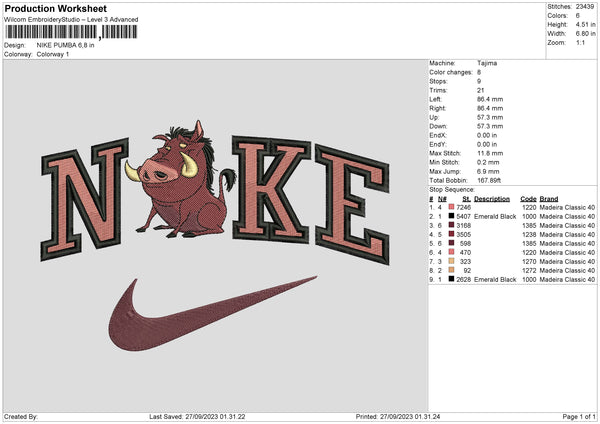Click the 'Created By:' footer label
600x424 pixels.
point(21,416)
